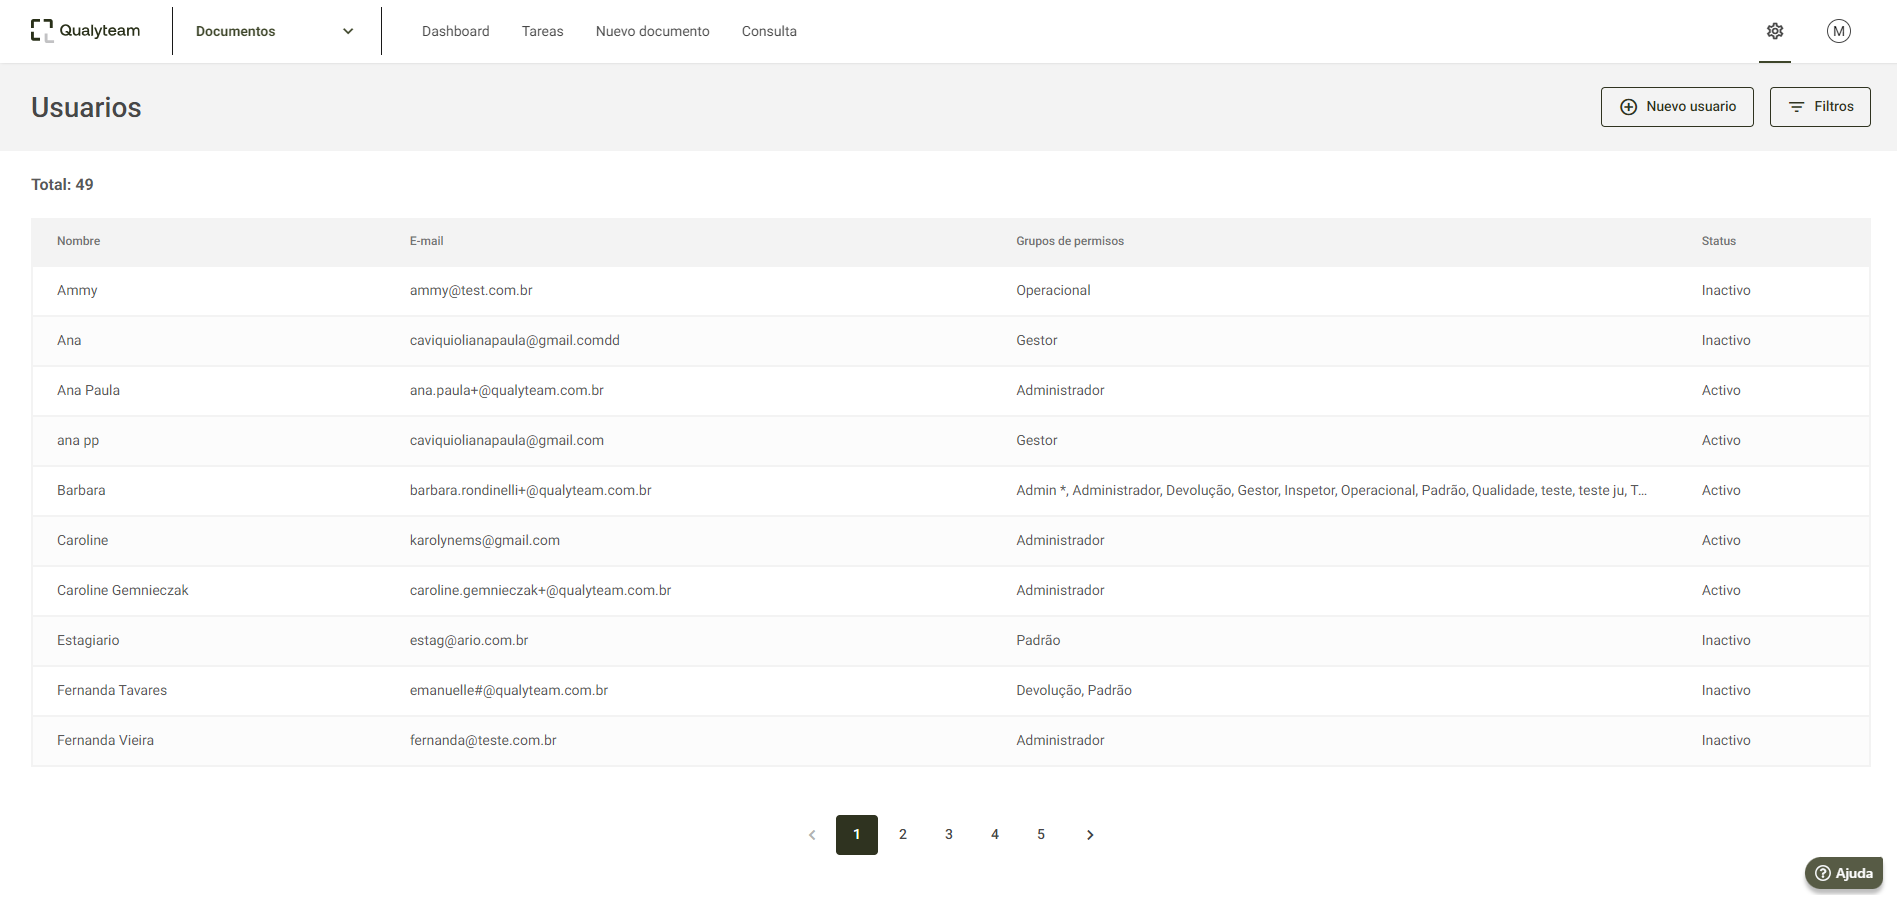
Task: Open user Ana Paula row
Action: coord(950,391)
